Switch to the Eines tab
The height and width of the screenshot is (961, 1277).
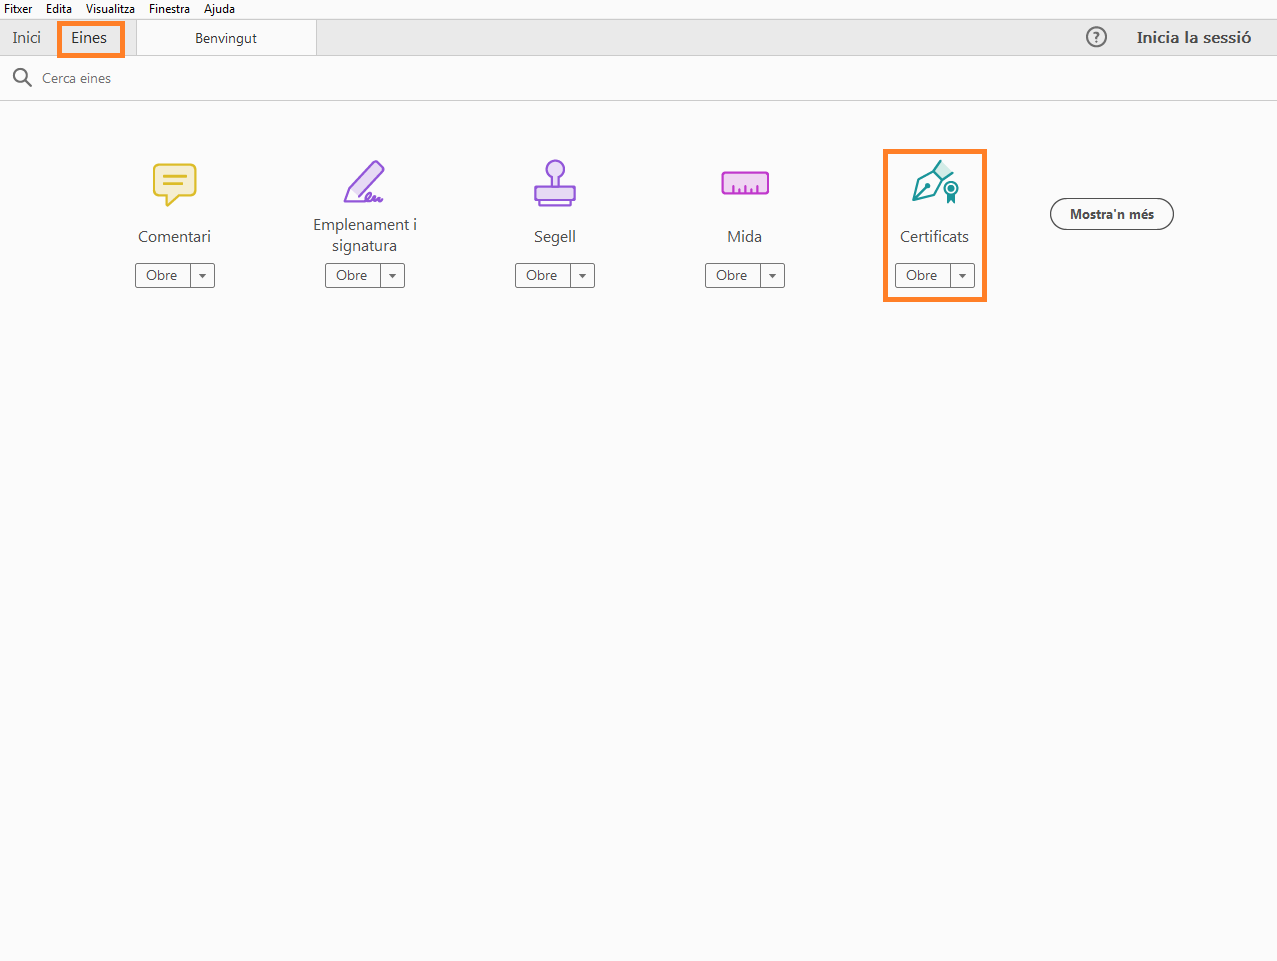click(x=89, y=38)
